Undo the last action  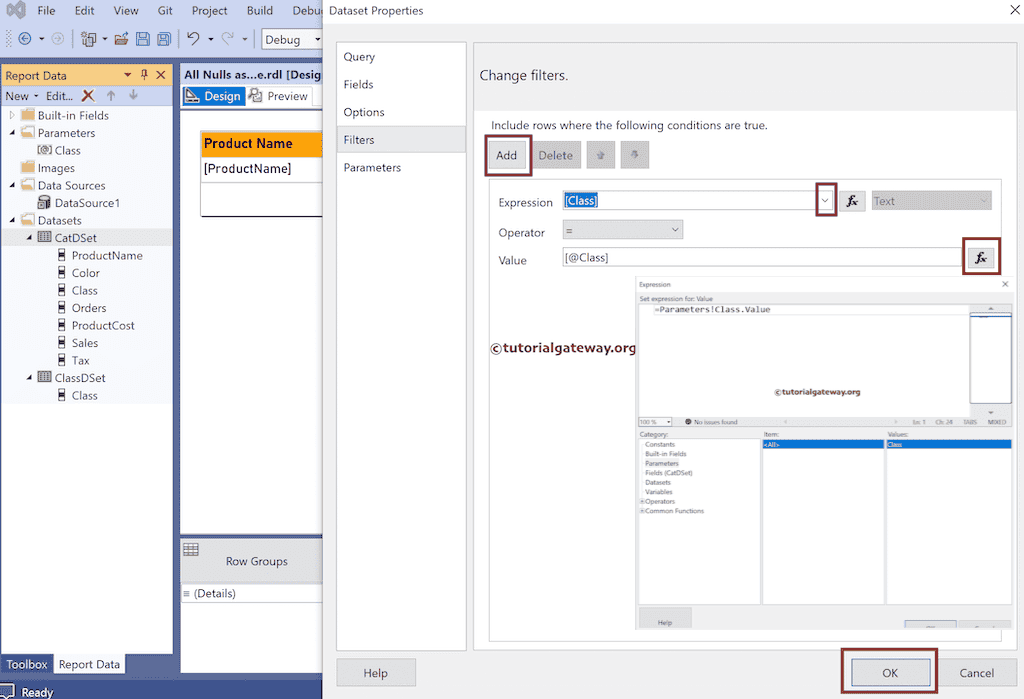point(194,39)
